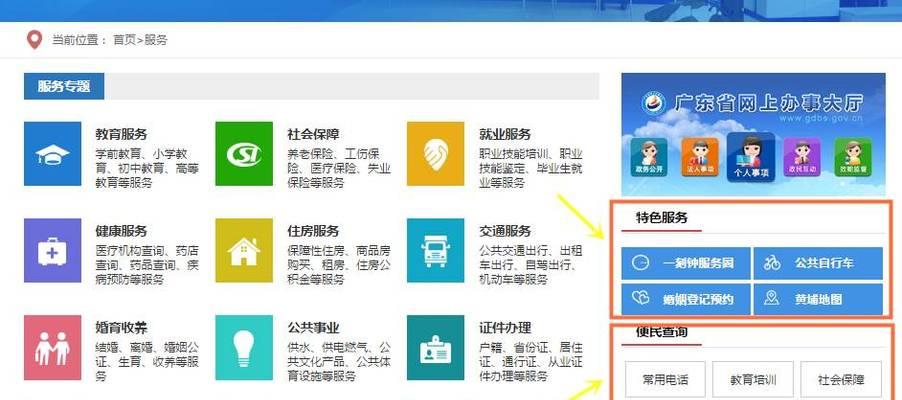902x400 pixels.
Task: Open the 公共自行车 service button
Action: pyautogui.click(x=818, y=264)
